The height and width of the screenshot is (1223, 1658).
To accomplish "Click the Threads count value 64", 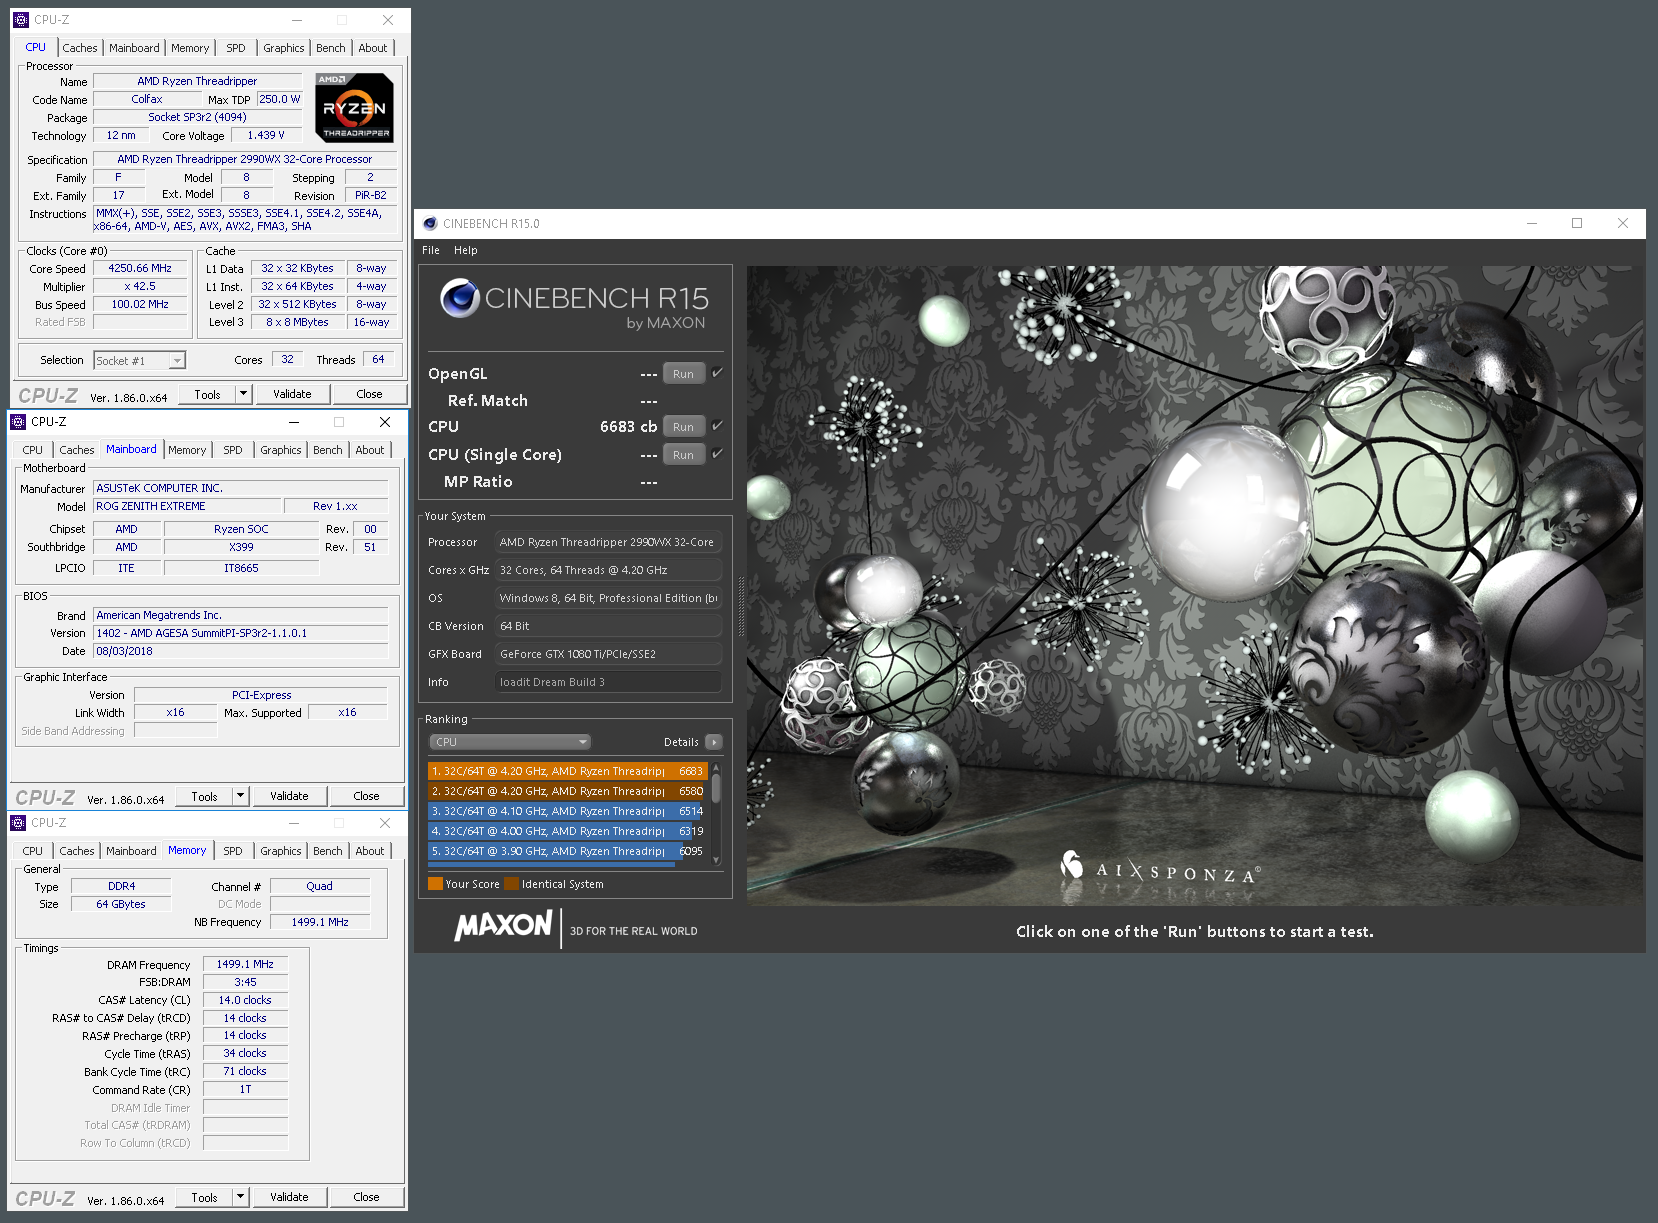I will point(378,359).
